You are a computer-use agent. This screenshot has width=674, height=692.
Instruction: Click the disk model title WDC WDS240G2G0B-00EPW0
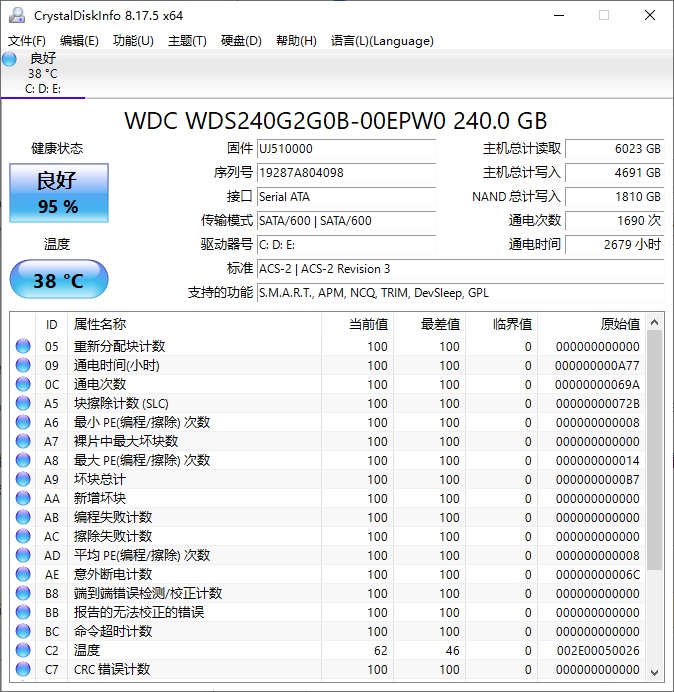click(x=335, y=121)
